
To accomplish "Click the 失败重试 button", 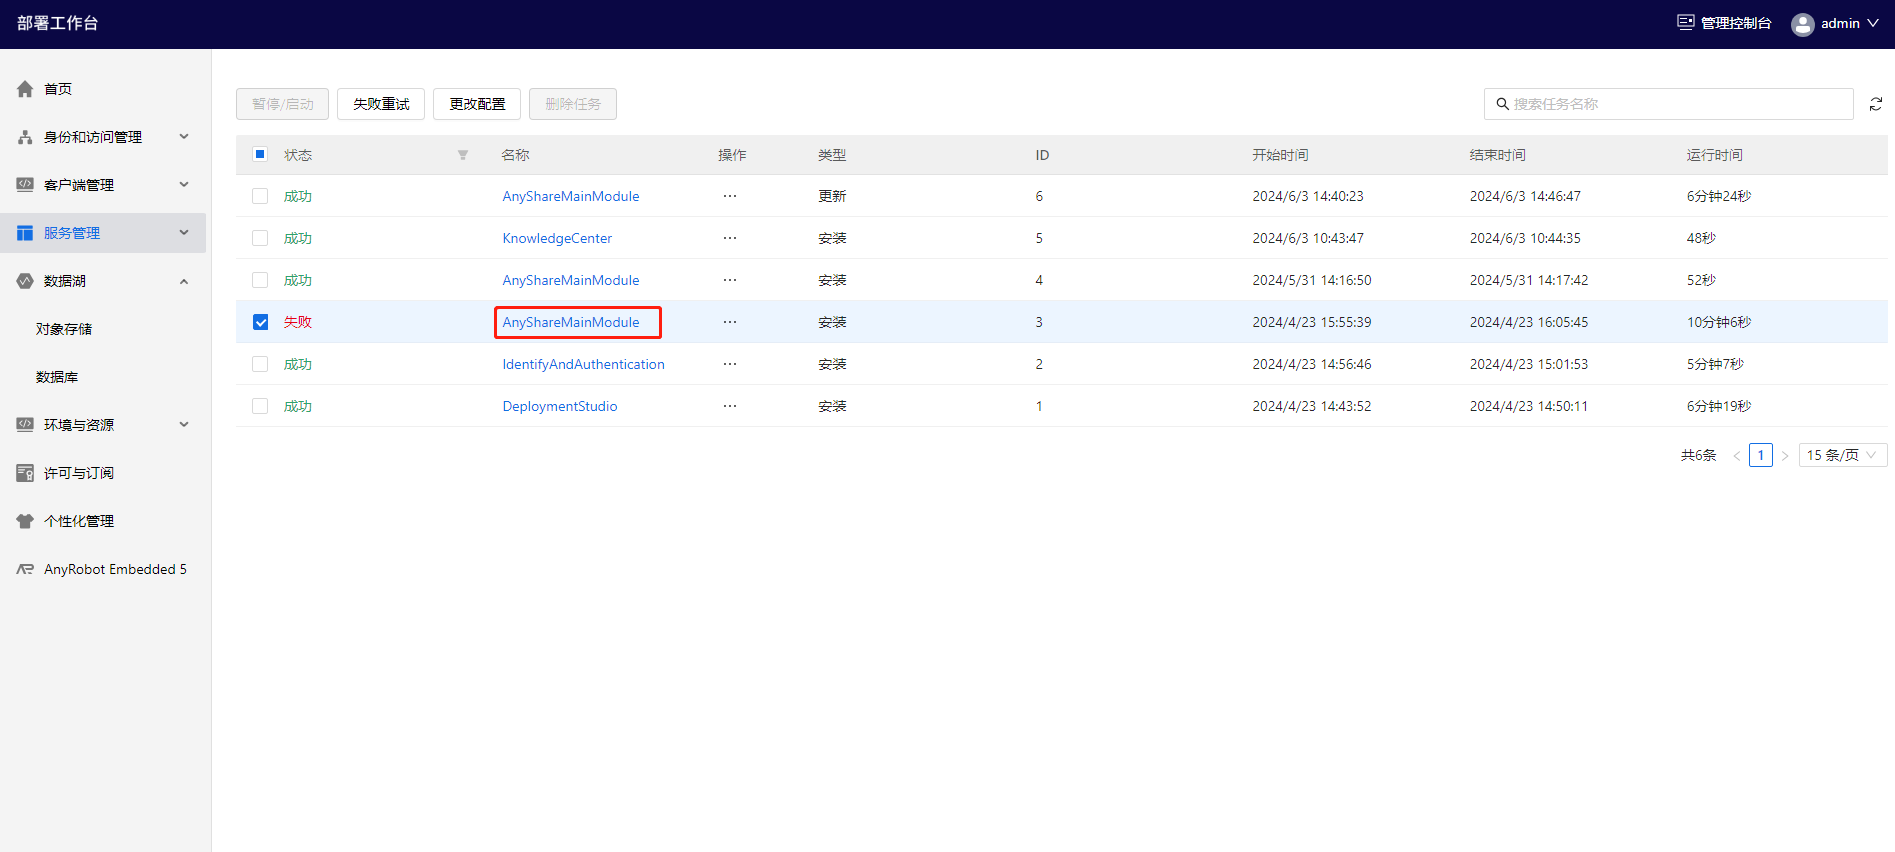I will (x=381, y=104).
